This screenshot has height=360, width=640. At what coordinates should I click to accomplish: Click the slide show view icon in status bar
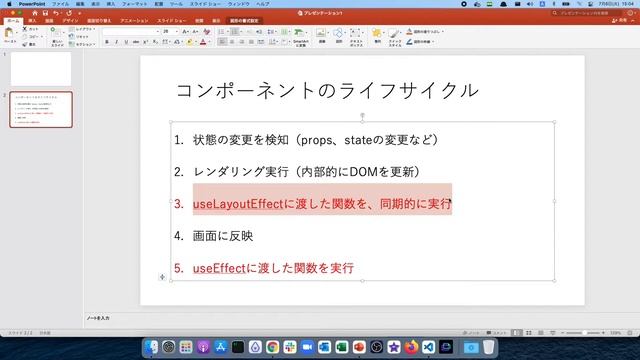[553, 333]
